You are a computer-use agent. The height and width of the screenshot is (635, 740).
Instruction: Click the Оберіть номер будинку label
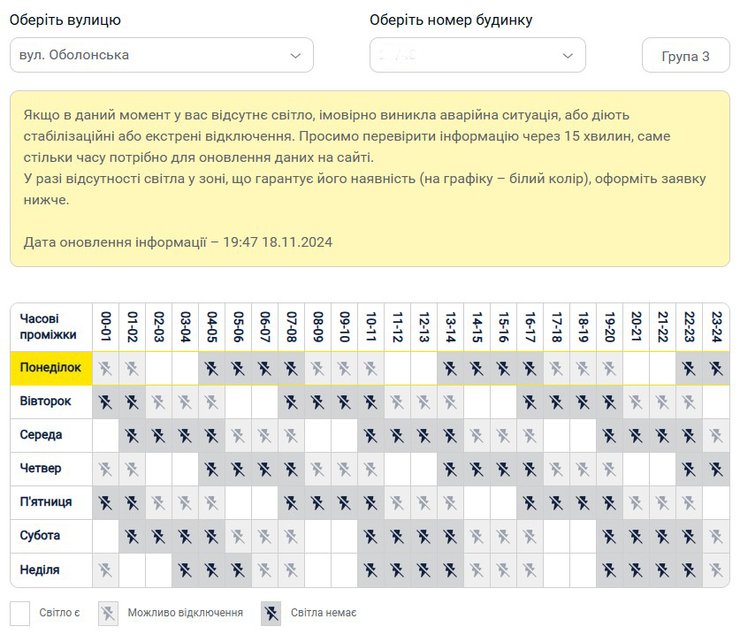click(x=451, y=20)
